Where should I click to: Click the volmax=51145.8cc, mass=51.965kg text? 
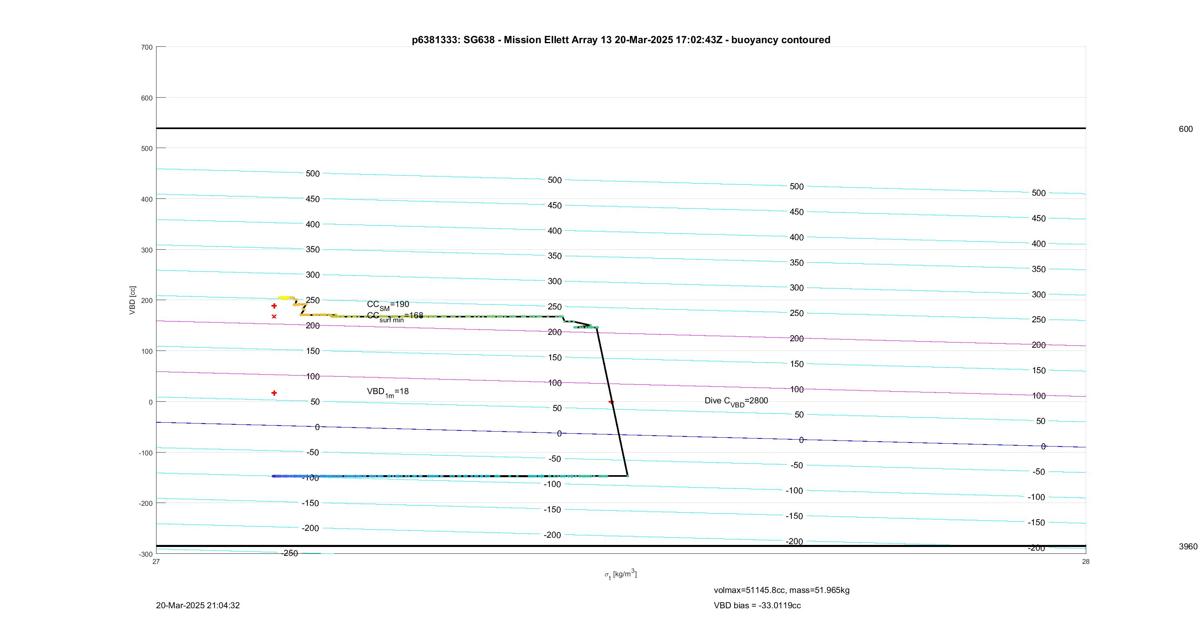click(x=782, y=590)
